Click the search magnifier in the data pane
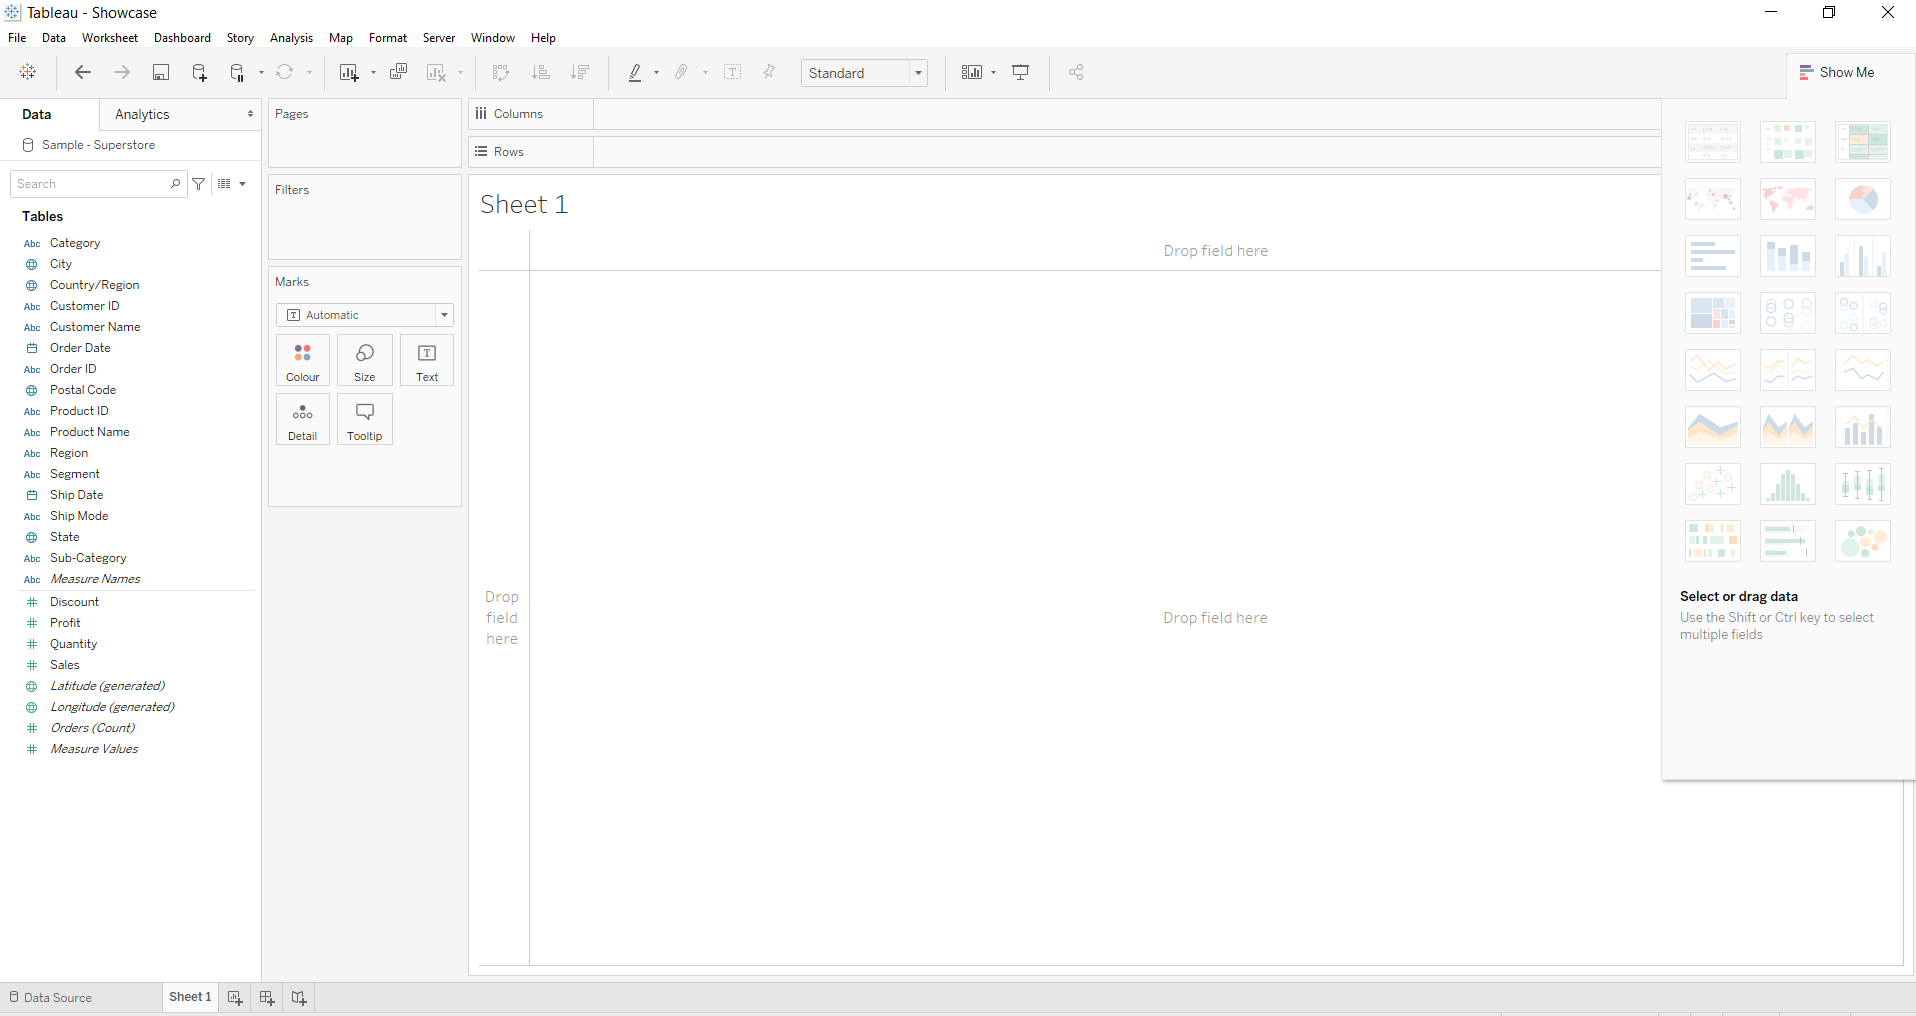The height and width of the screenshot is (1016, 1916). [175, 184]
